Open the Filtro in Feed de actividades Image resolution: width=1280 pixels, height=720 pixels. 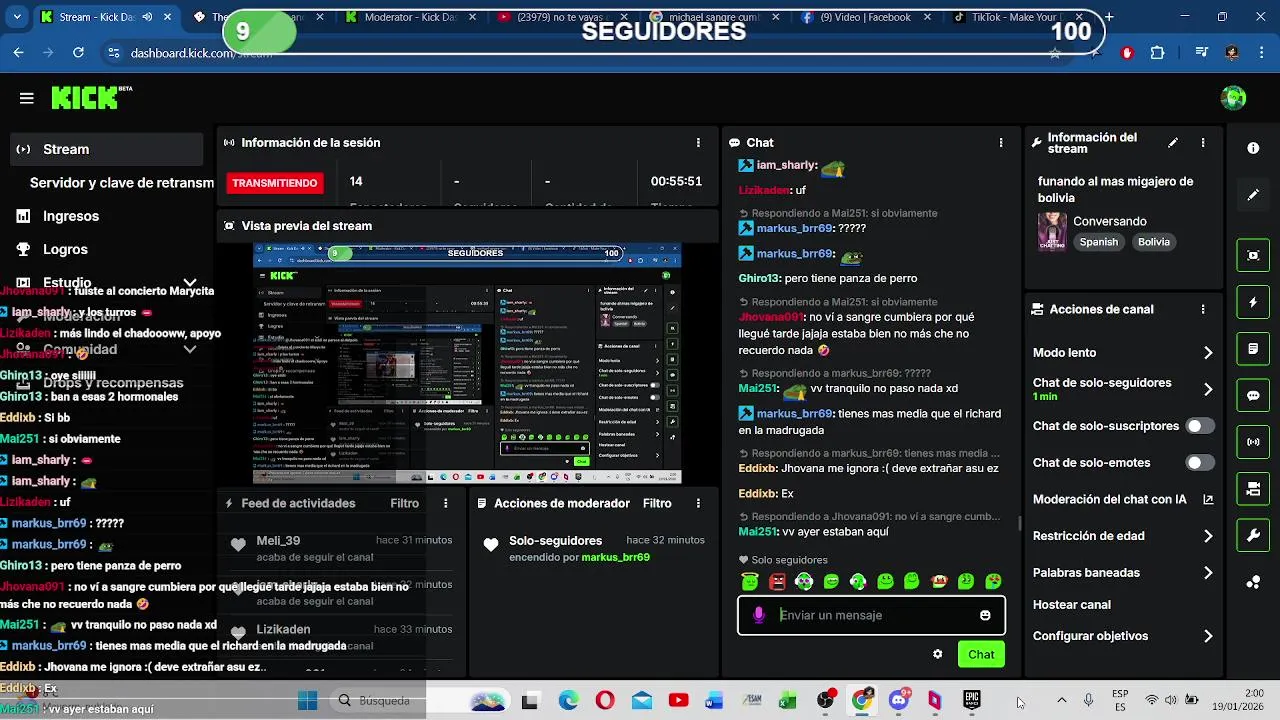pos(405,504)
